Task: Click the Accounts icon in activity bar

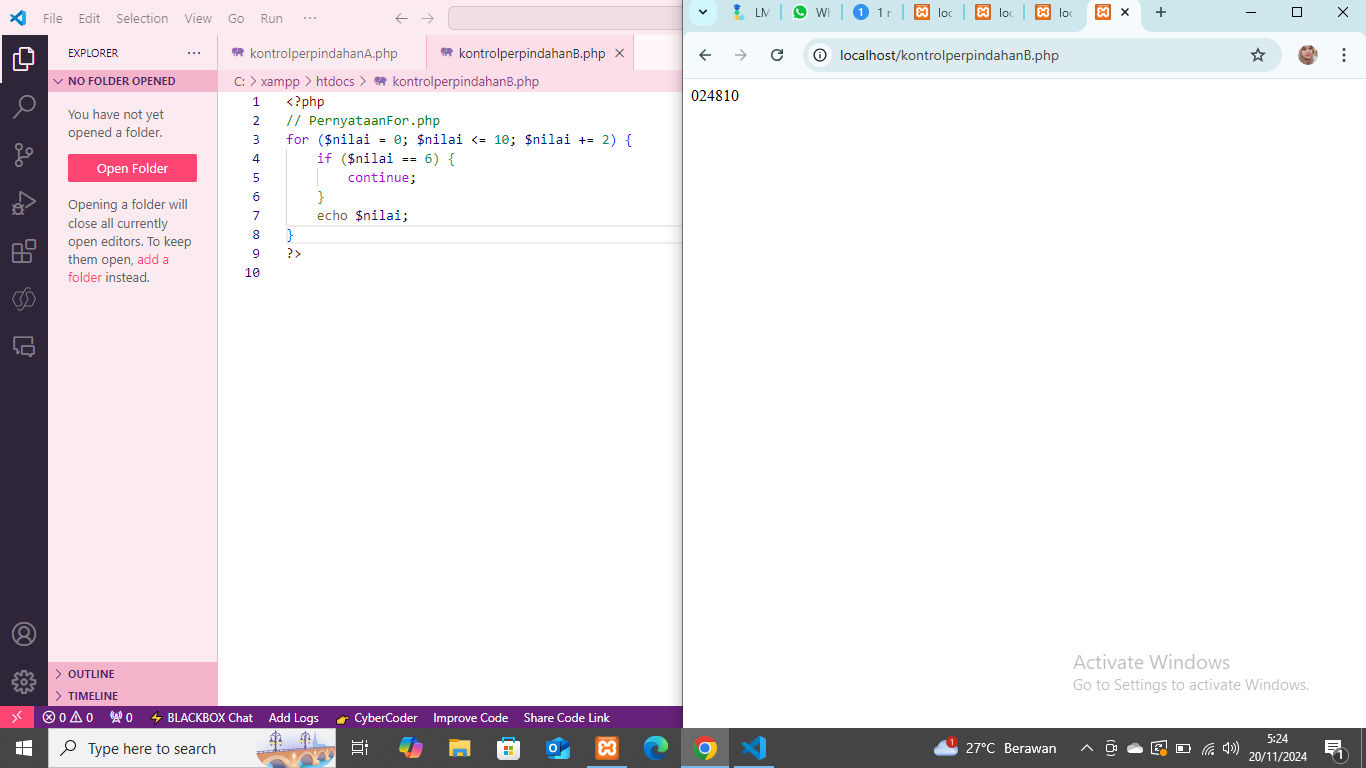Action: 24,635
